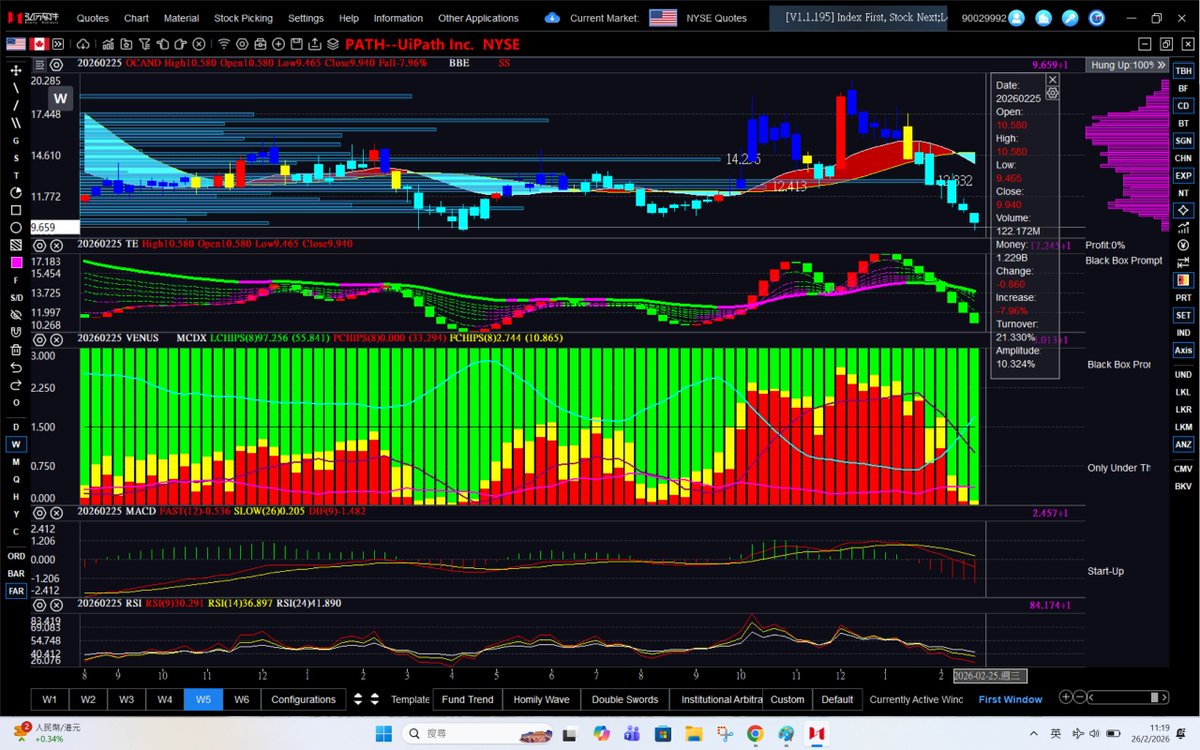Click the redo arrow in left toolbar
1200x750 pixels.
tap(16, 385)
